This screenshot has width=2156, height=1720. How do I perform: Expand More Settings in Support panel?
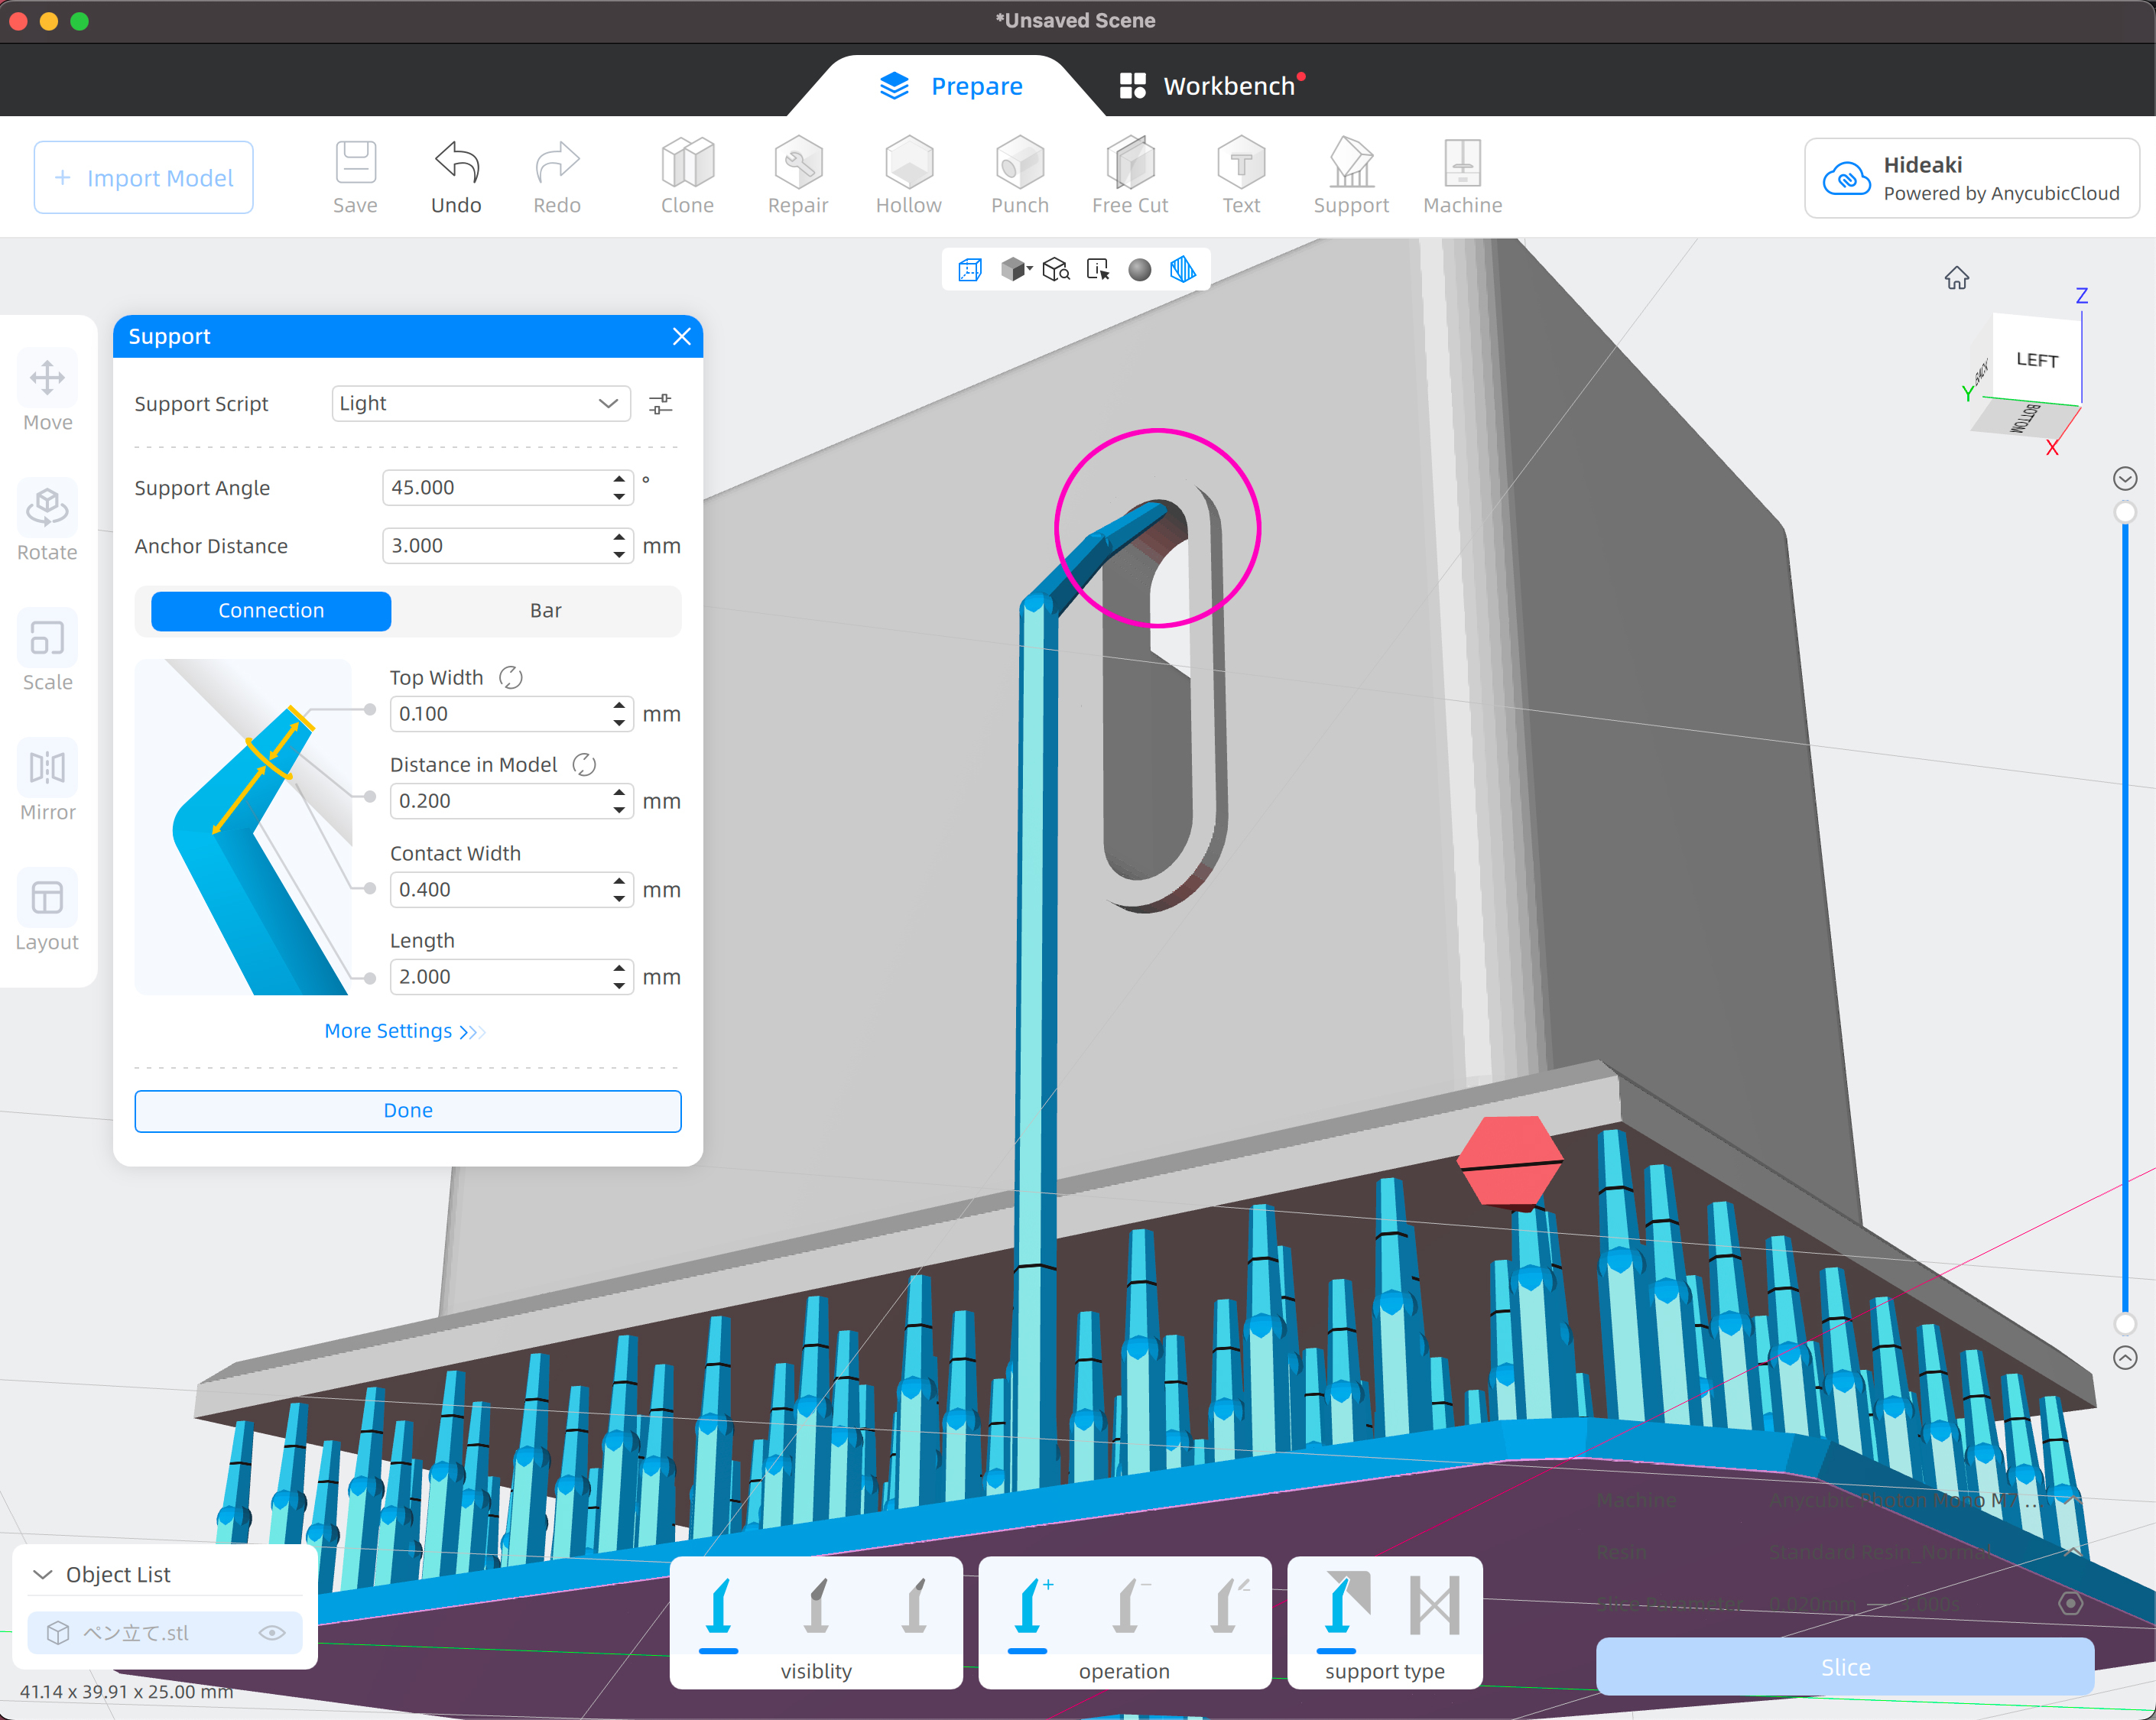pyautogui.click(x=404, y=1031)
